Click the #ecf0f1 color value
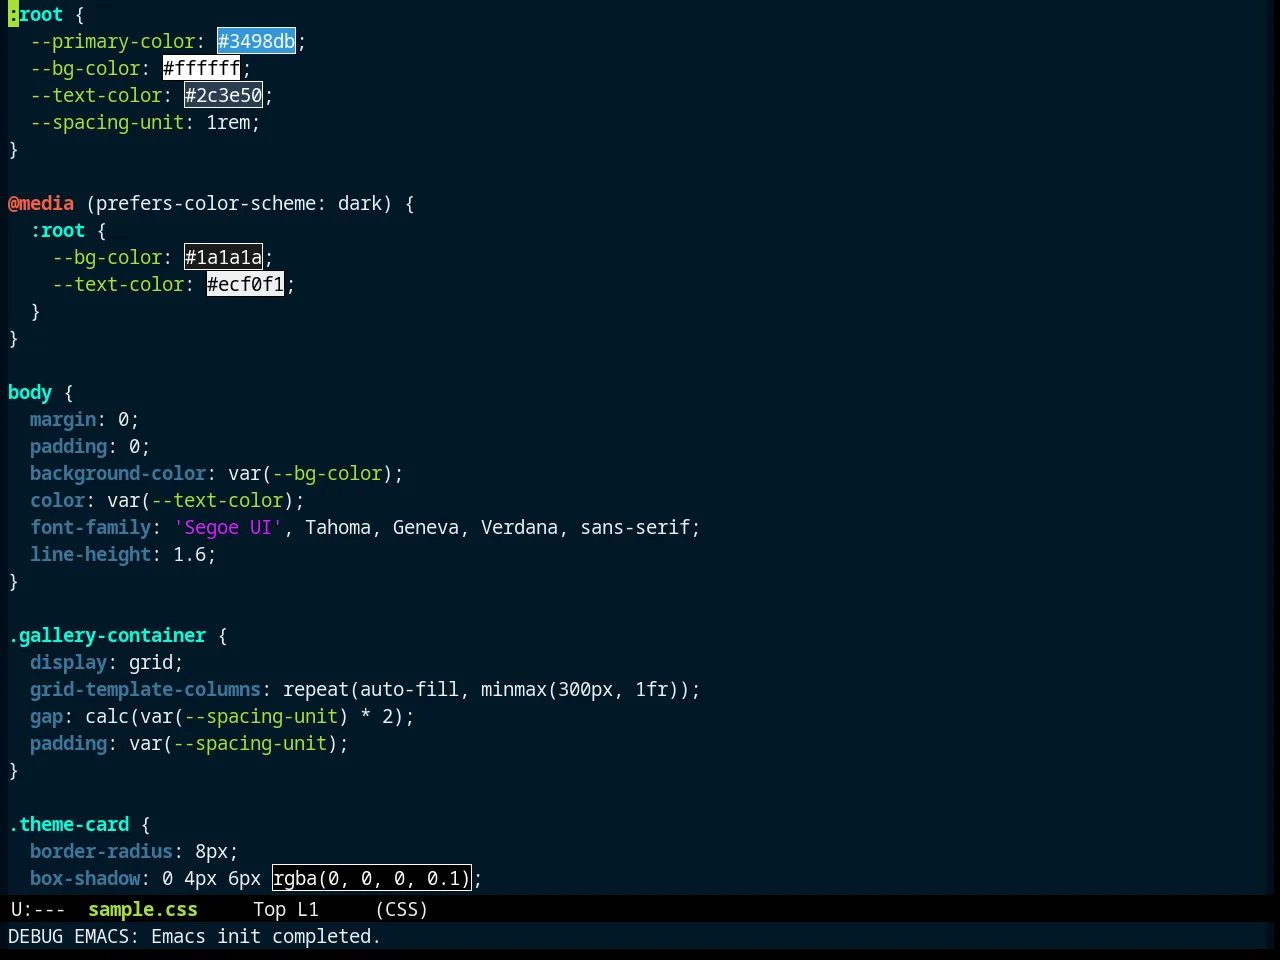 tap(246, 284)
